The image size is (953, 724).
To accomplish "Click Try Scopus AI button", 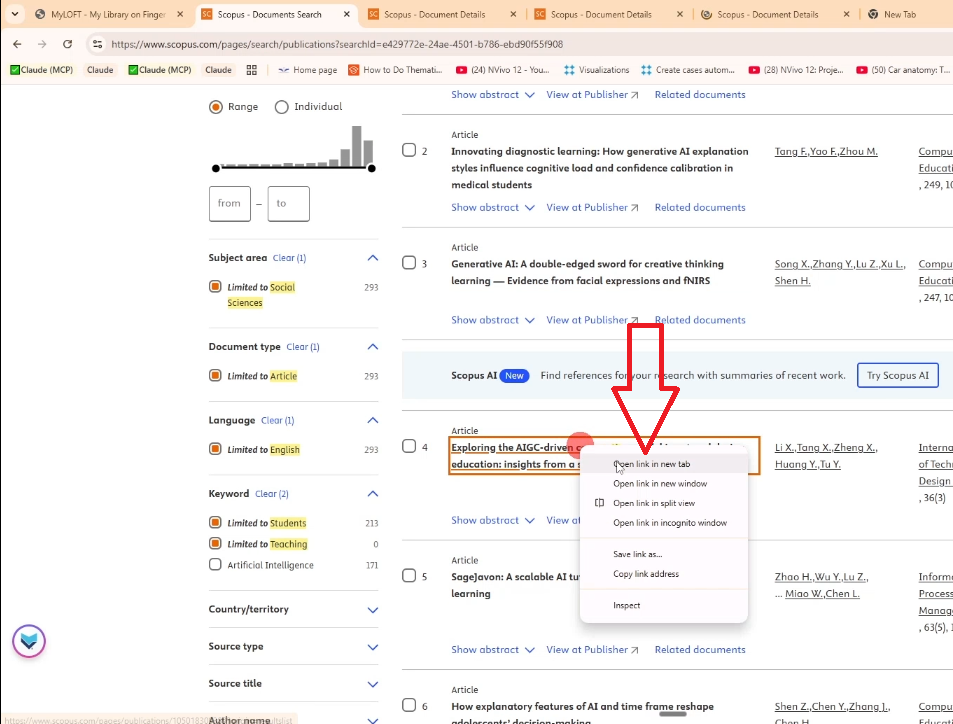I will click(898, 375).
